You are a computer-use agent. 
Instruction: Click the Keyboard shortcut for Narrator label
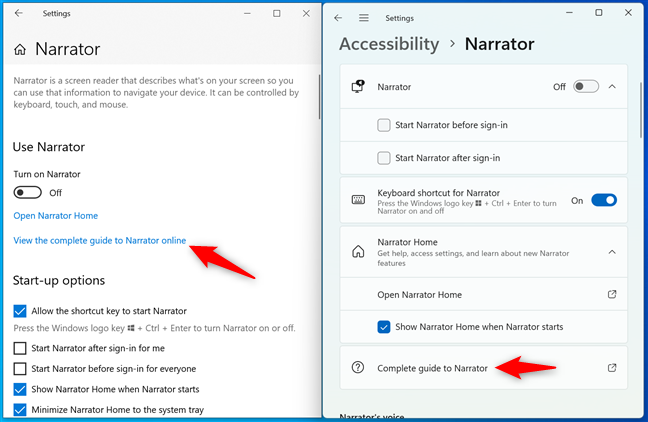coord(438,193)
